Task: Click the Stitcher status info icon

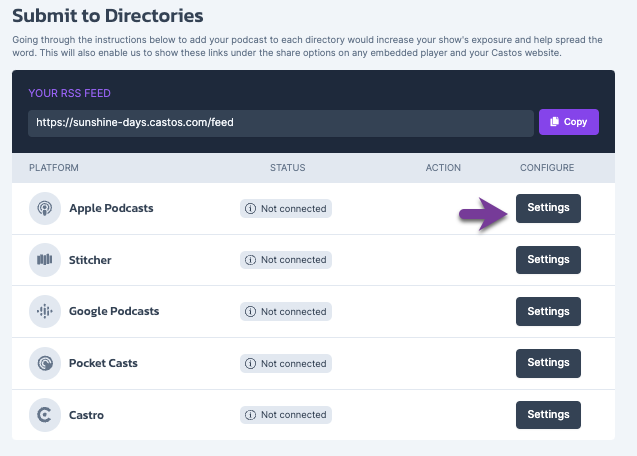Action: coord(250,260)
